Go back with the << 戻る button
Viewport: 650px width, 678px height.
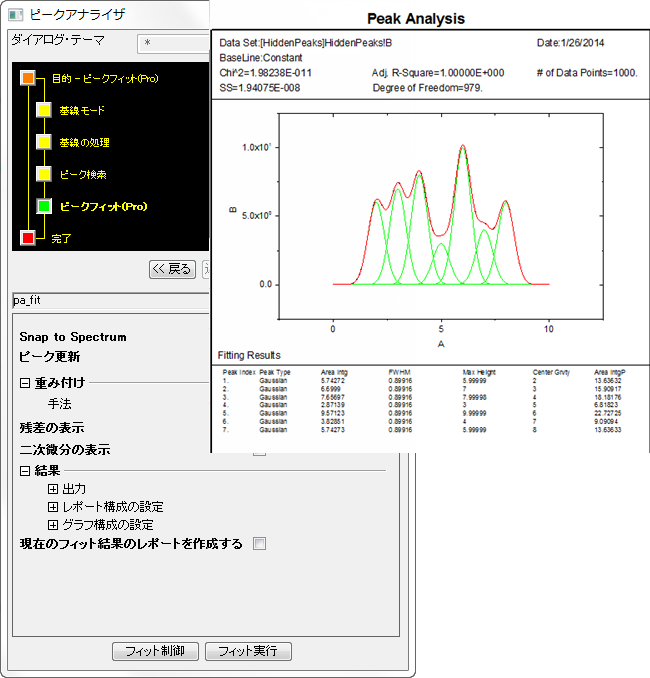172,269
